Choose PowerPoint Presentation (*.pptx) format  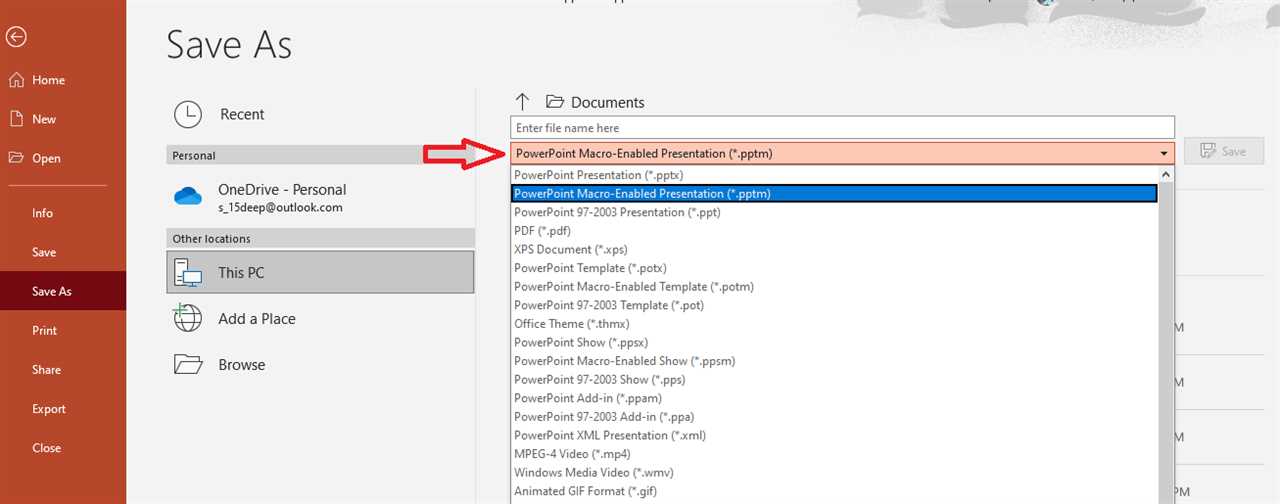[x=833, y=175]
